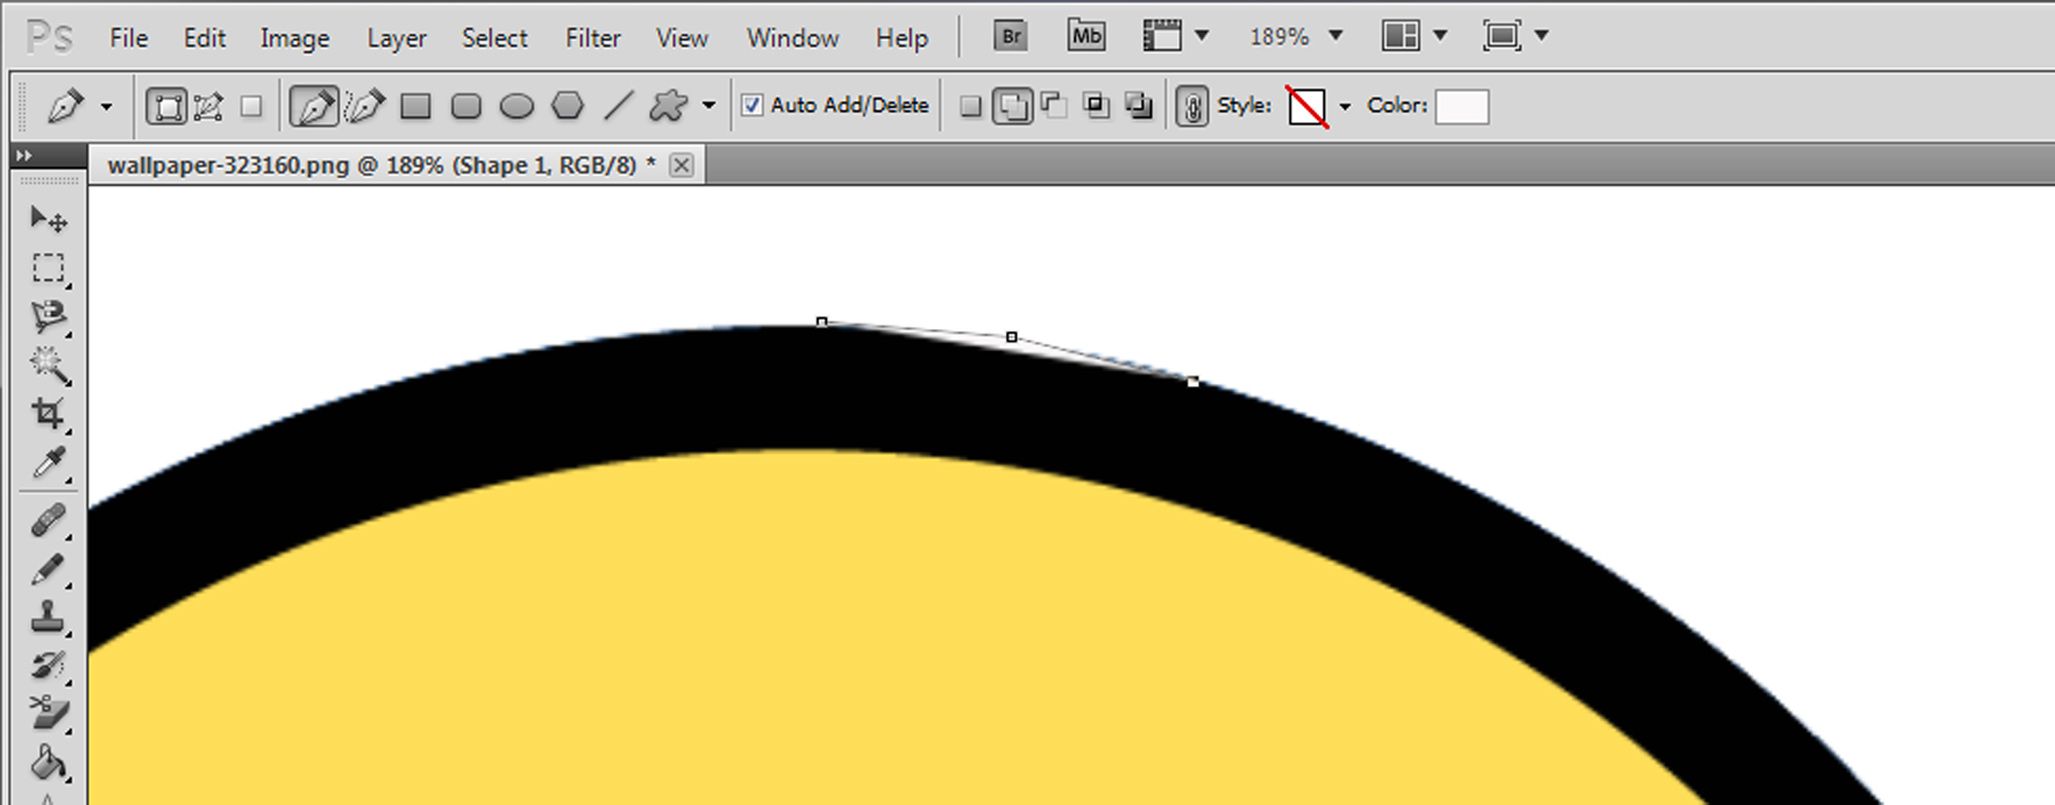This screenshot has height=805, width=2055.
Task: Choose the Line shape tool
Action: point(619,106)
